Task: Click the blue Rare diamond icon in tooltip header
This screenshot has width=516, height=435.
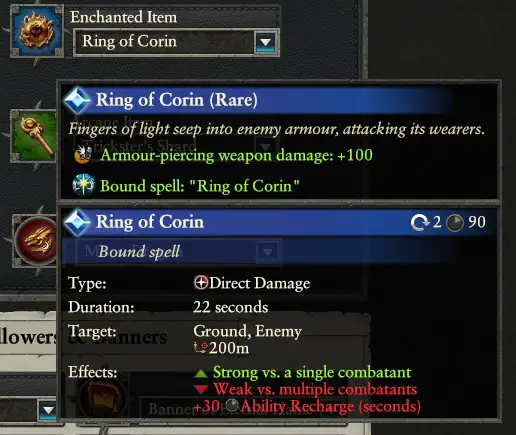Action: click(77, 100)
